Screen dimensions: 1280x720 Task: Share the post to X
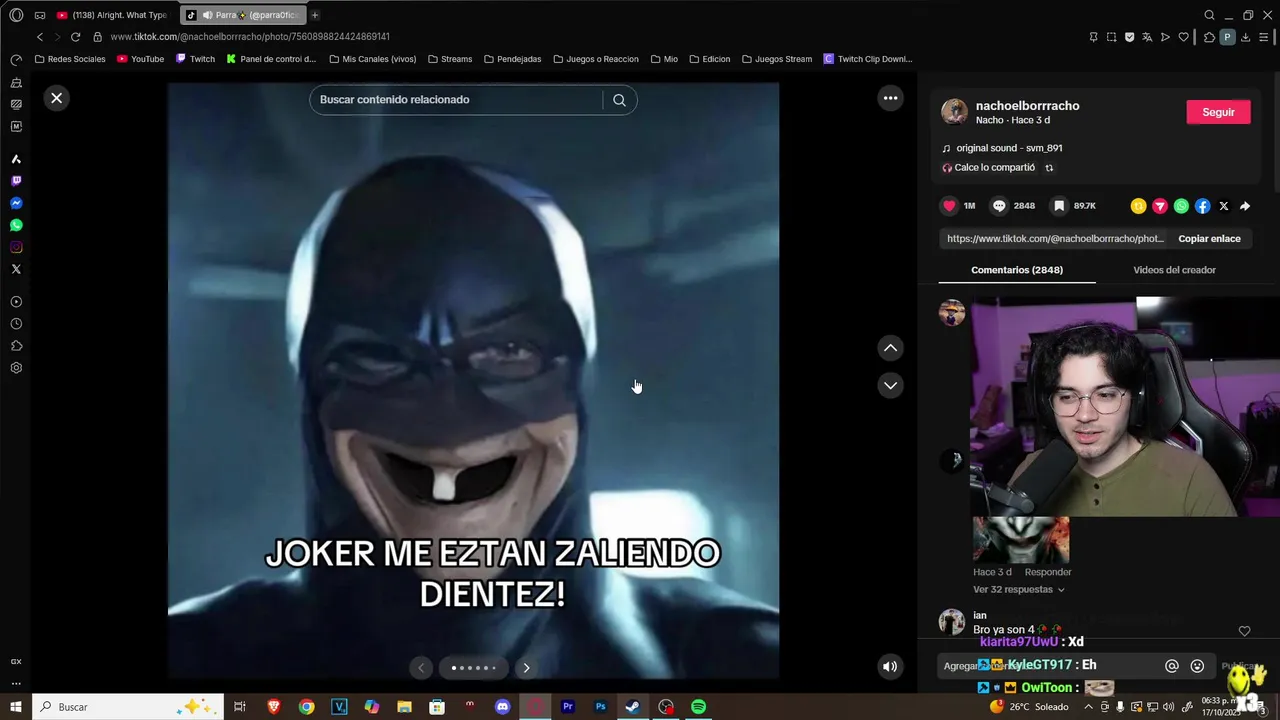pyautogui.click(x=1224, y=206)
